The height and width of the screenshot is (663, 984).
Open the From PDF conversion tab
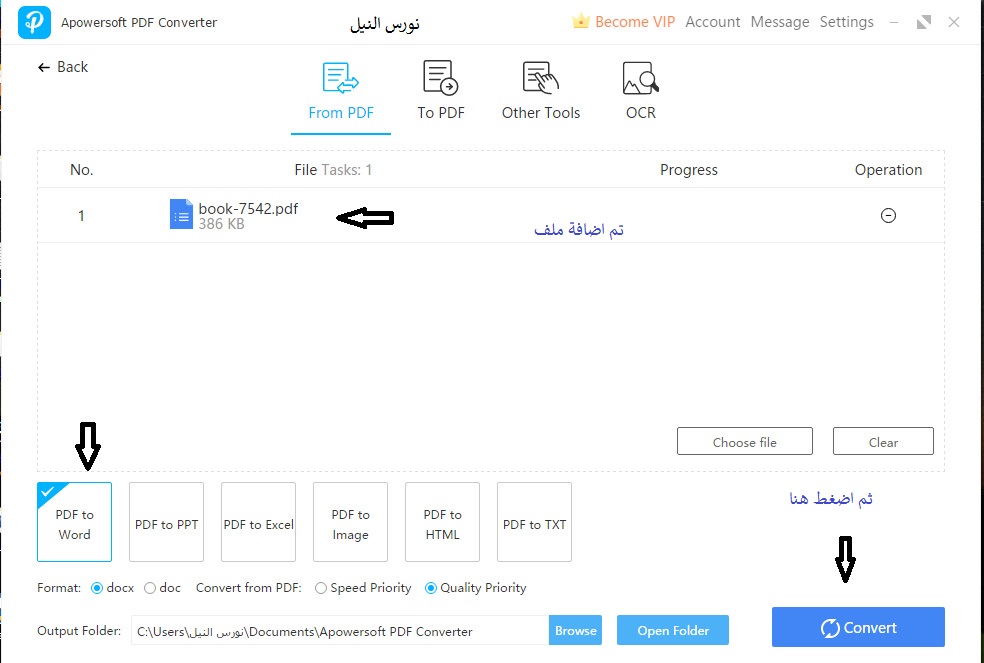coord(341,92)
